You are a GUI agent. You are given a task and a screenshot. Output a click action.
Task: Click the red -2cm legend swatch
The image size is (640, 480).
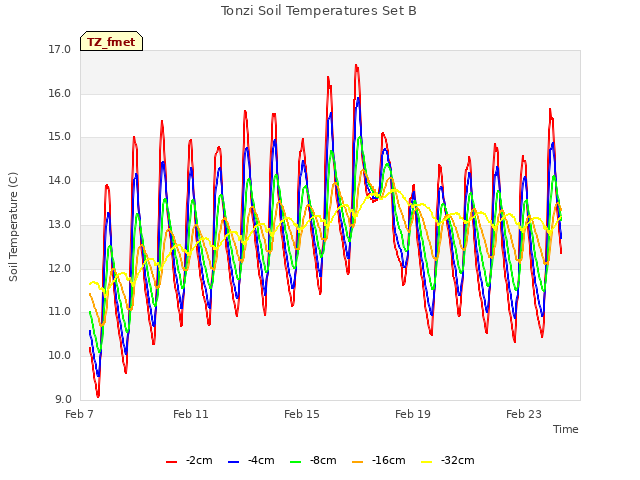click(x=171, y=462)
